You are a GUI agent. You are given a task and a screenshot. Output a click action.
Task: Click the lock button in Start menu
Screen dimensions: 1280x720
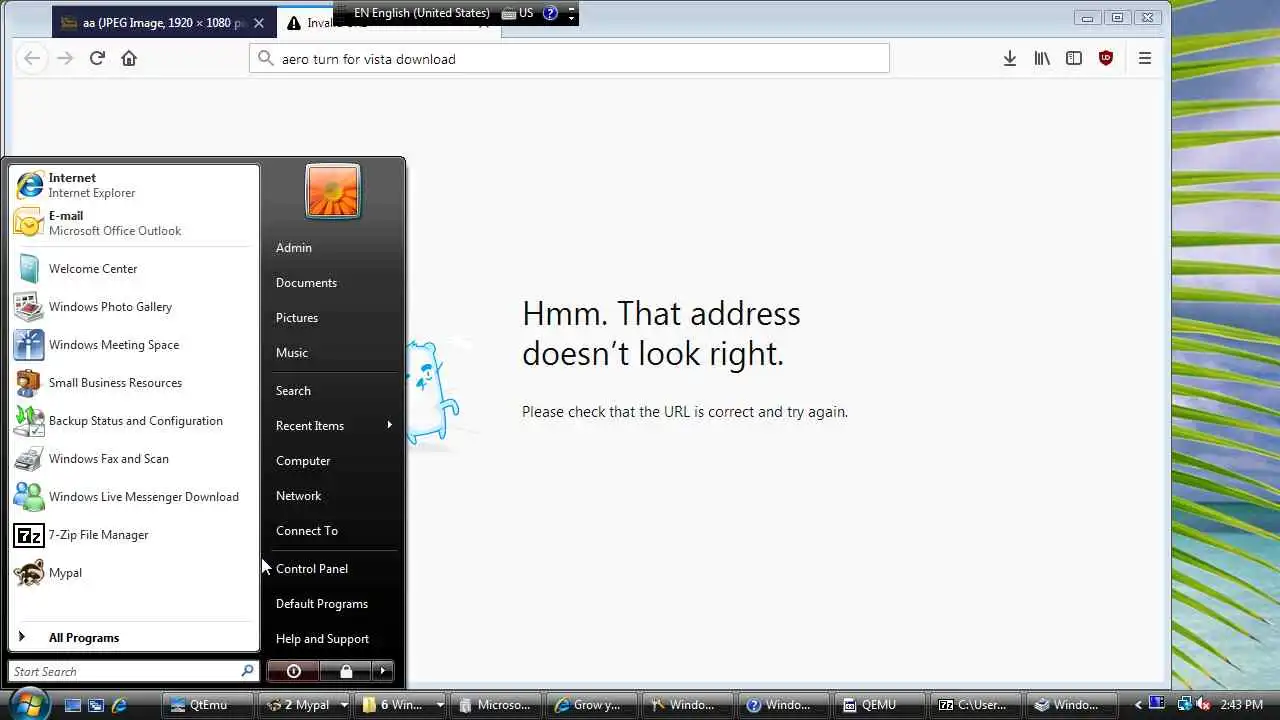click(346, 671)
